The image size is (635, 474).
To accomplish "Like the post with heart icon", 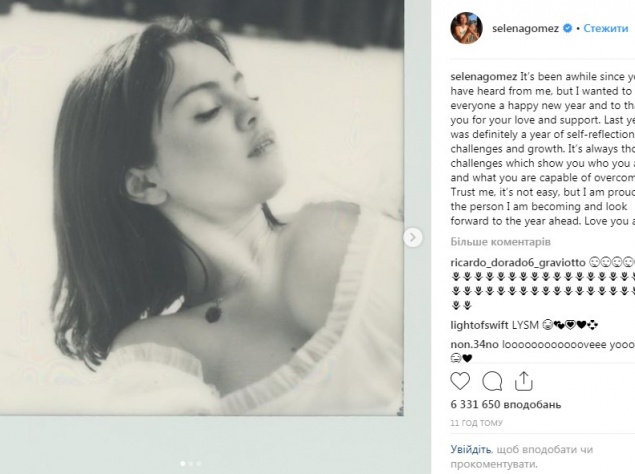I will coord(460,380).
